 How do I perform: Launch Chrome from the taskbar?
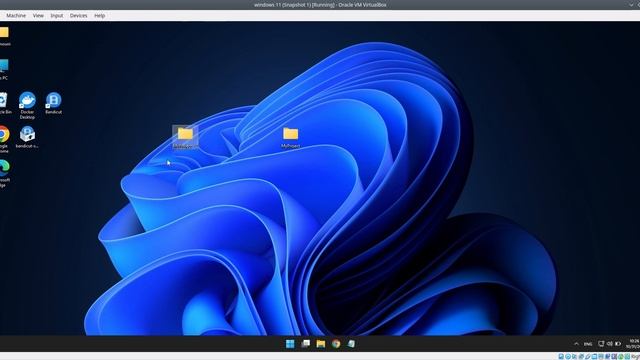(x=336, y=344)
